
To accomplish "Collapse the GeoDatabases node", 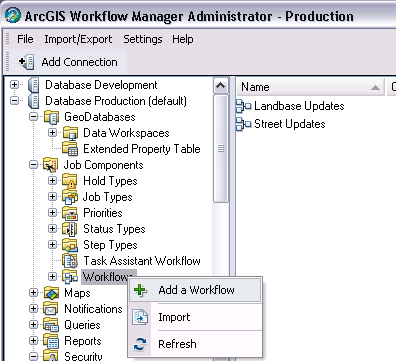I will (x=33, y=117).
